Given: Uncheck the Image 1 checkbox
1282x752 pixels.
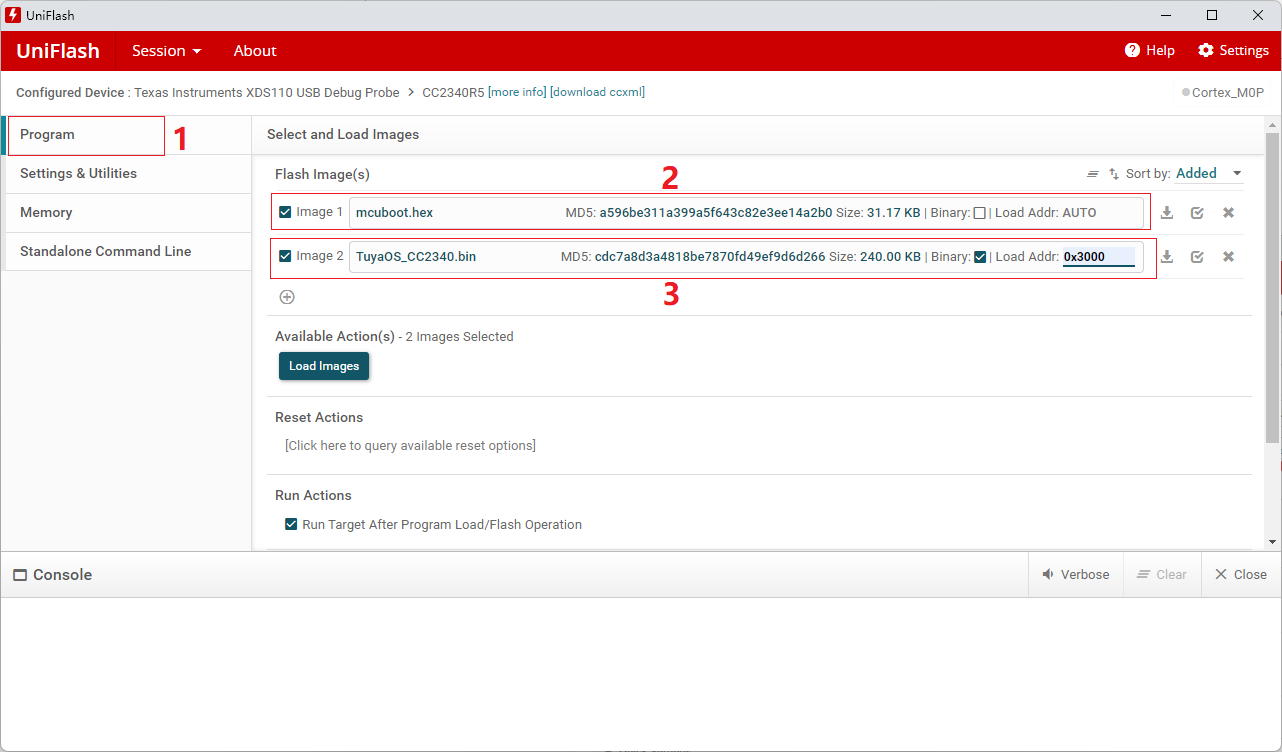Looking at the screenshot, I should pos(286,212).
